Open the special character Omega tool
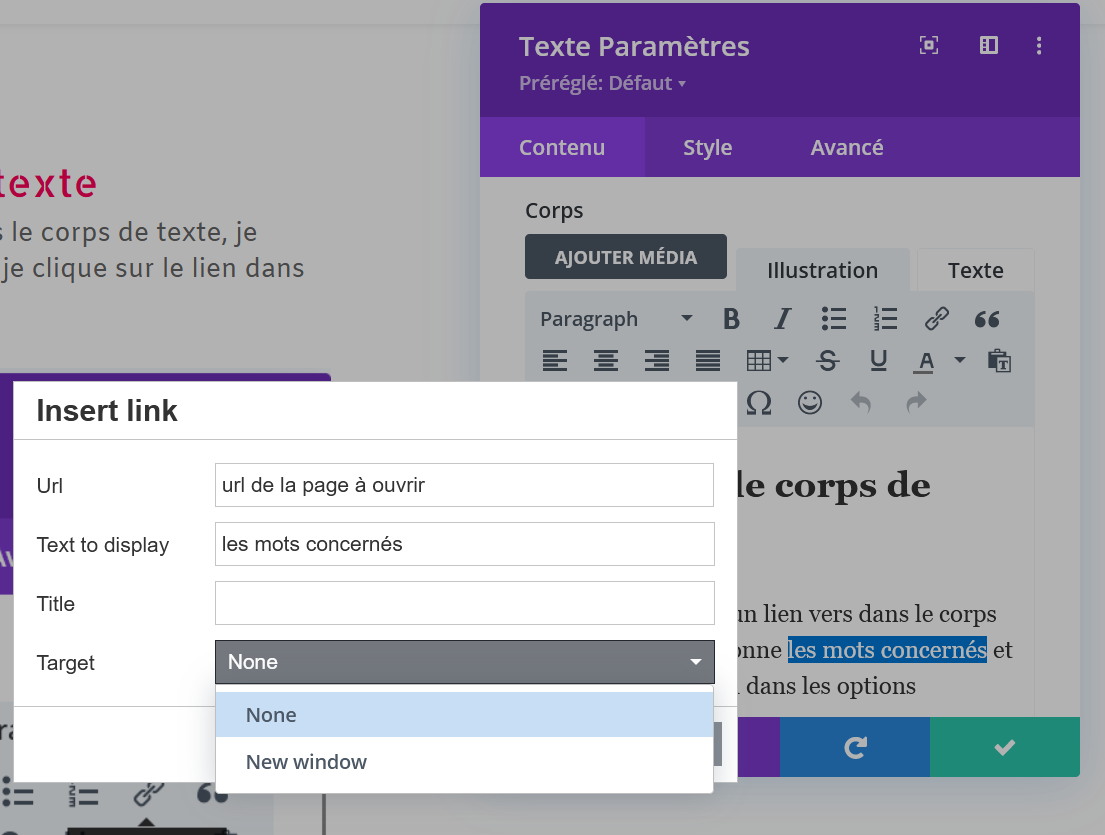Screen dimensions: 1105x835 (x=759, y=402)
